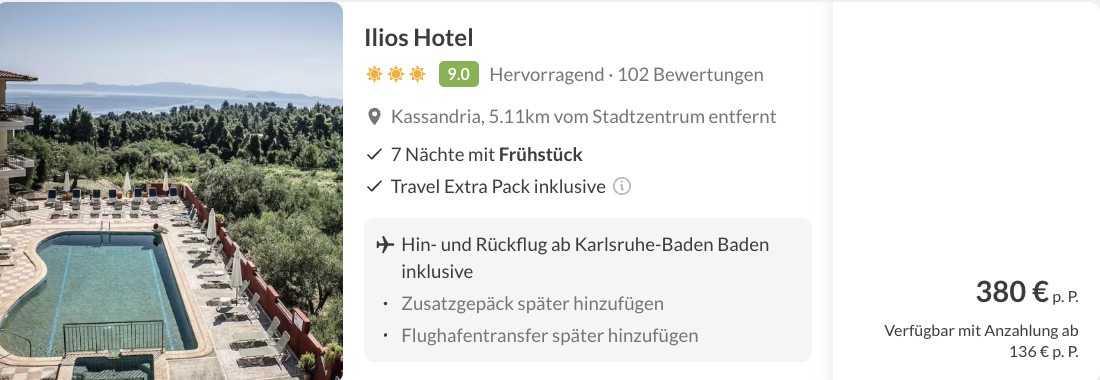Viewport: 1100px width, 380px height.
Task: Click the checkmark beside Travel Extra Pack inklusive
Action: [374, 186]
